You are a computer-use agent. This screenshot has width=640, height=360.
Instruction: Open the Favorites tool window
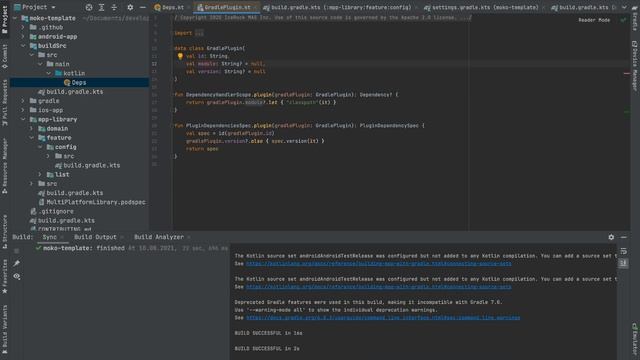[4, 276]
